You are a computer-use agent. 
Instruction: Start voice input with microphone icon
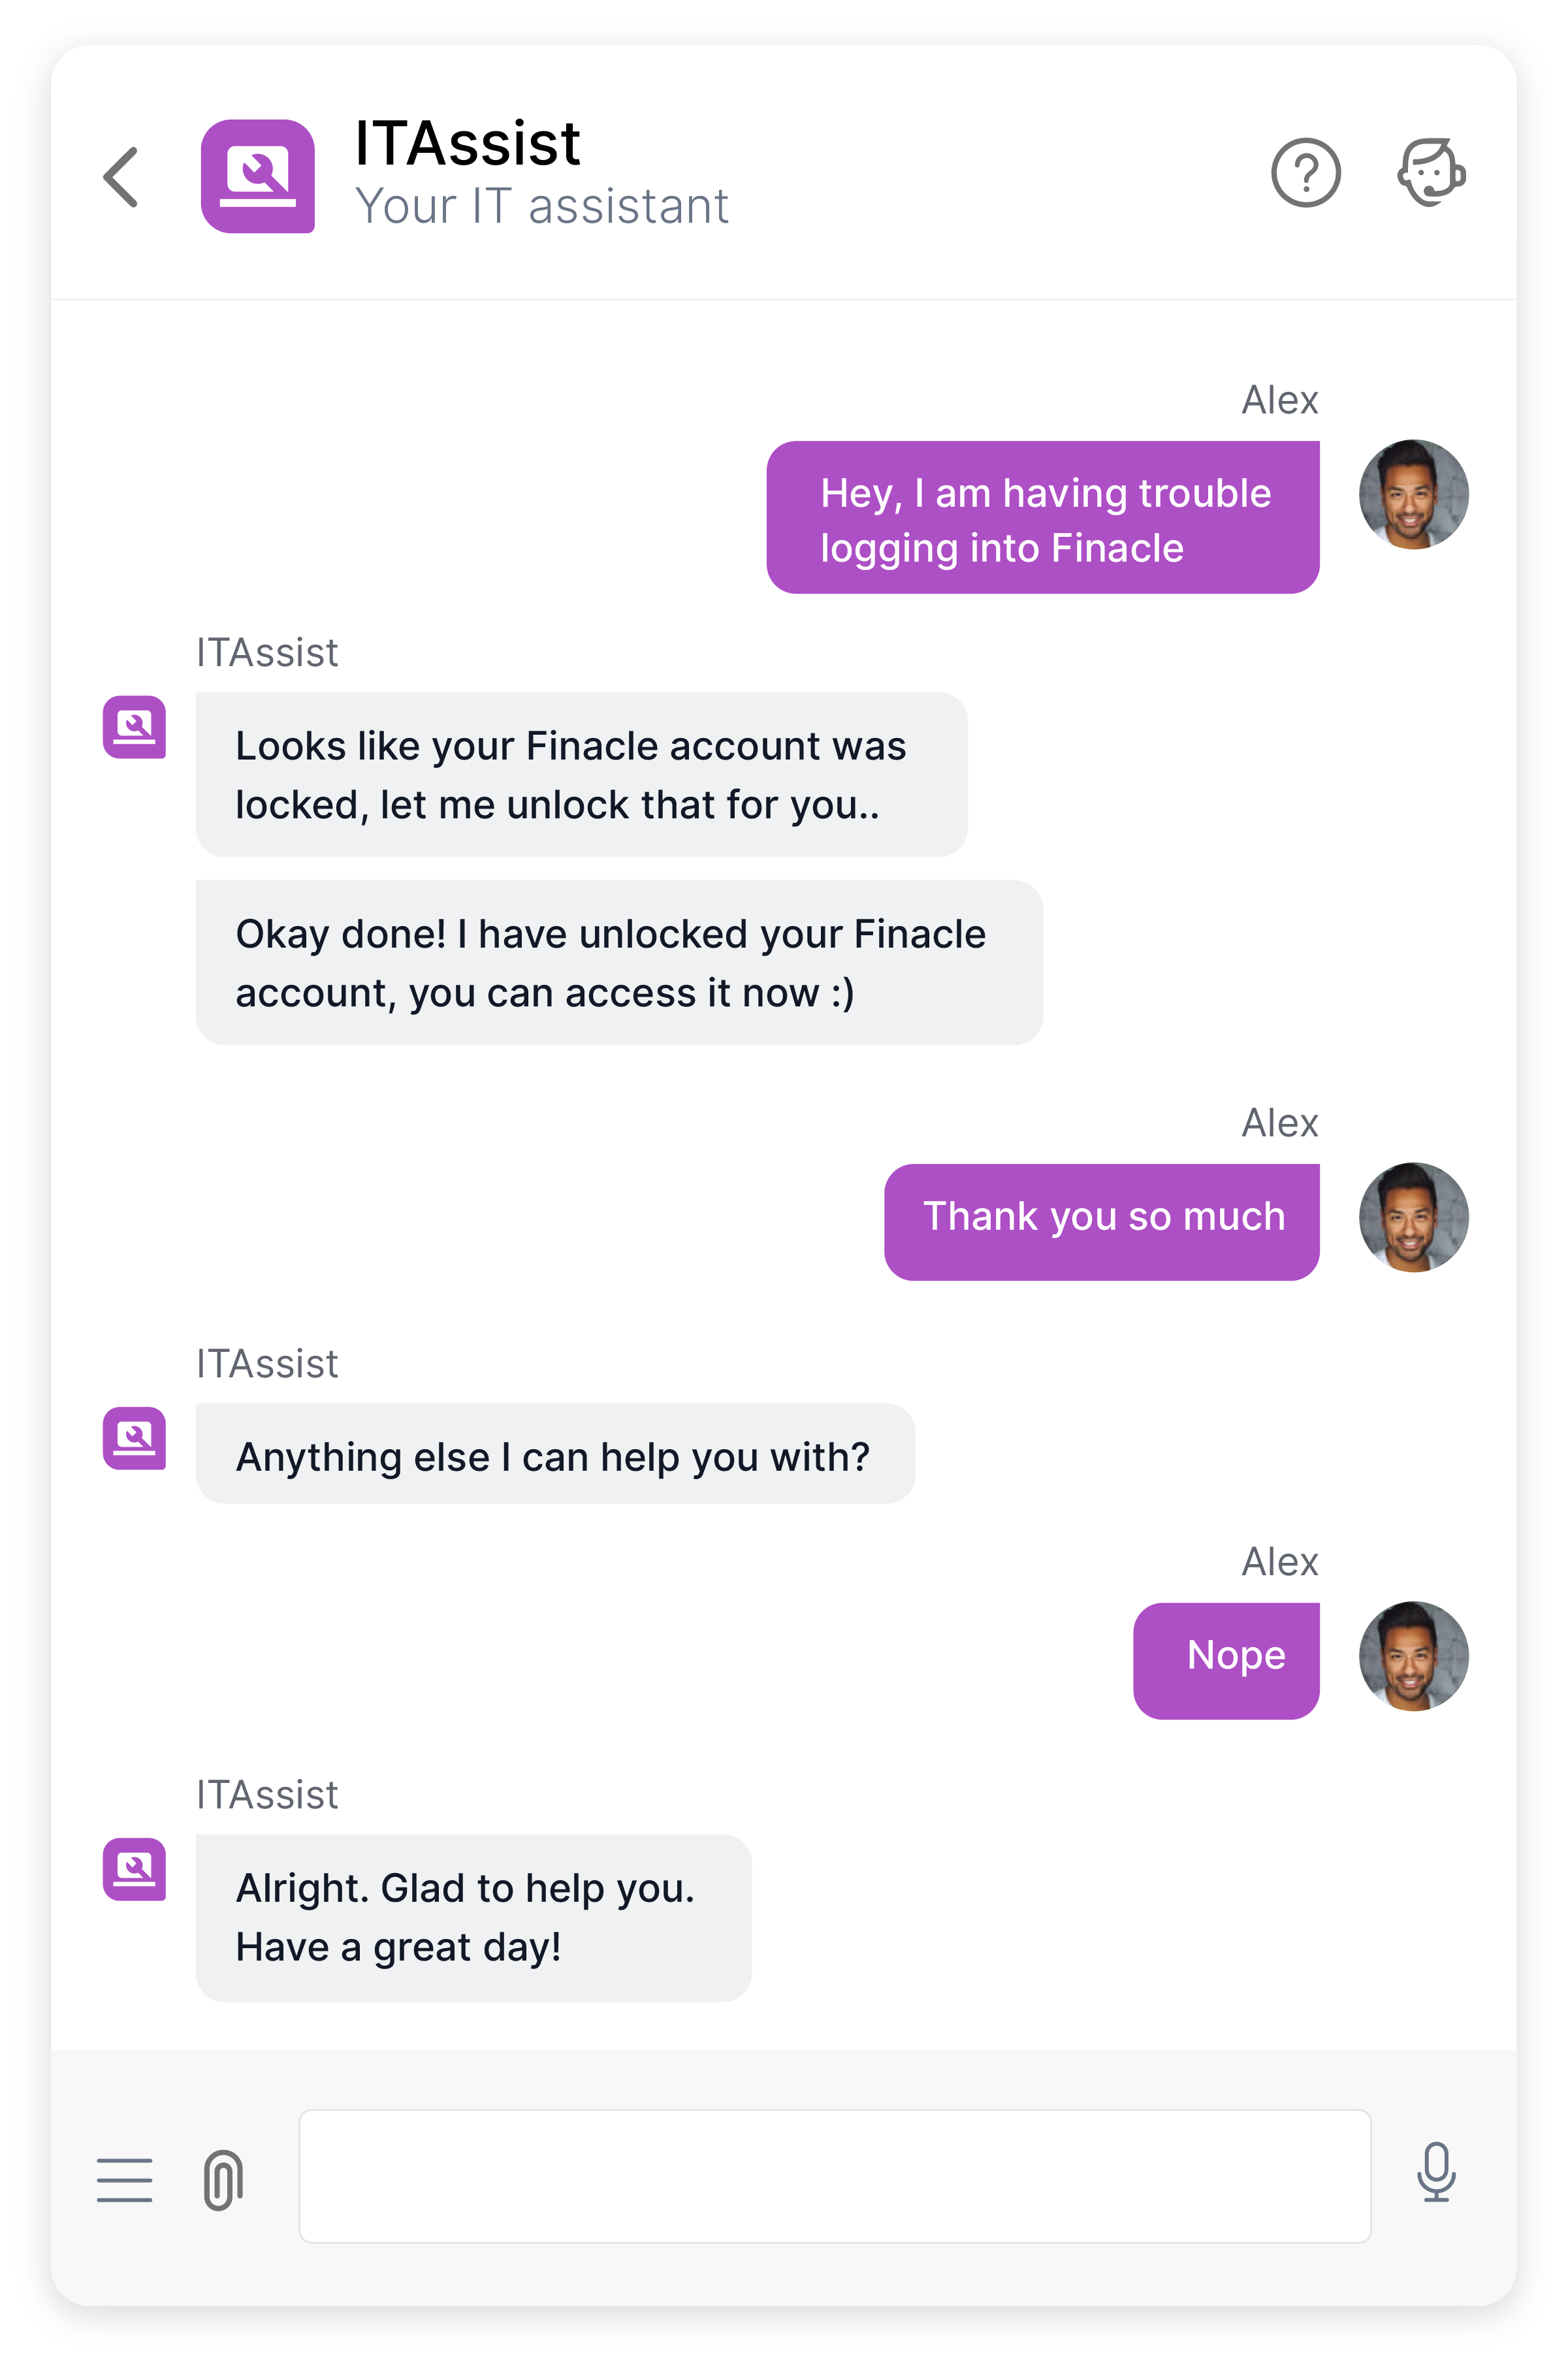(x=1436, y=2172)
